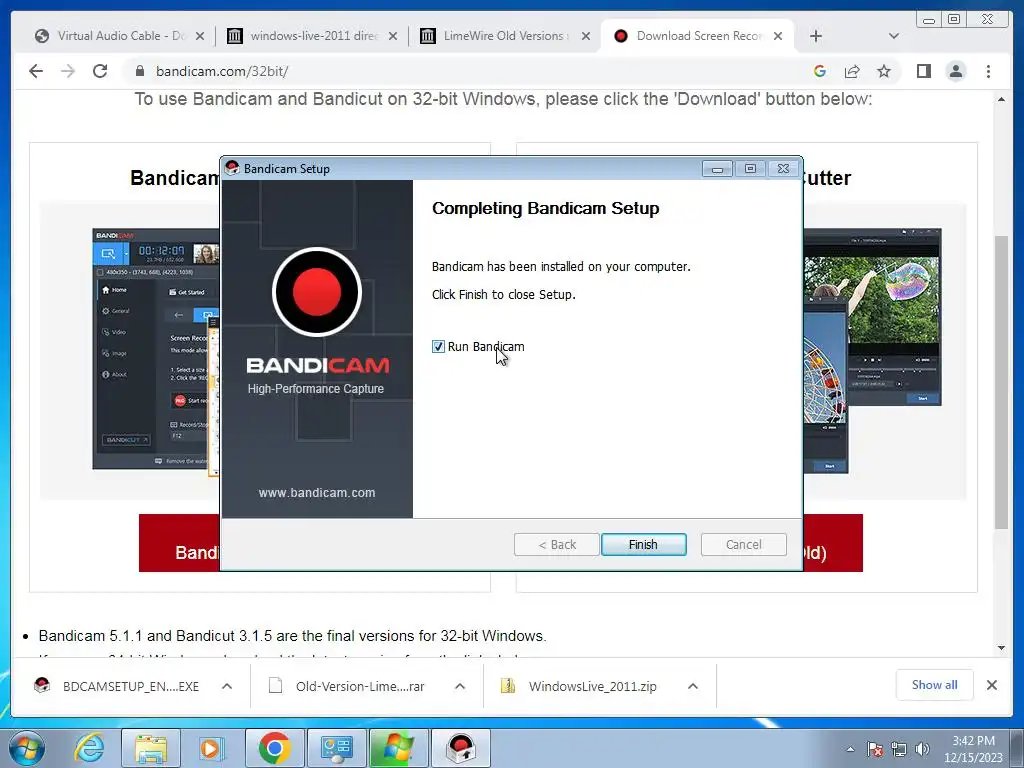This screenshot has height=768, width=1024.
Task: Switch to Bandicam Setup taskbar icon
Action: [x=461, y=748]
